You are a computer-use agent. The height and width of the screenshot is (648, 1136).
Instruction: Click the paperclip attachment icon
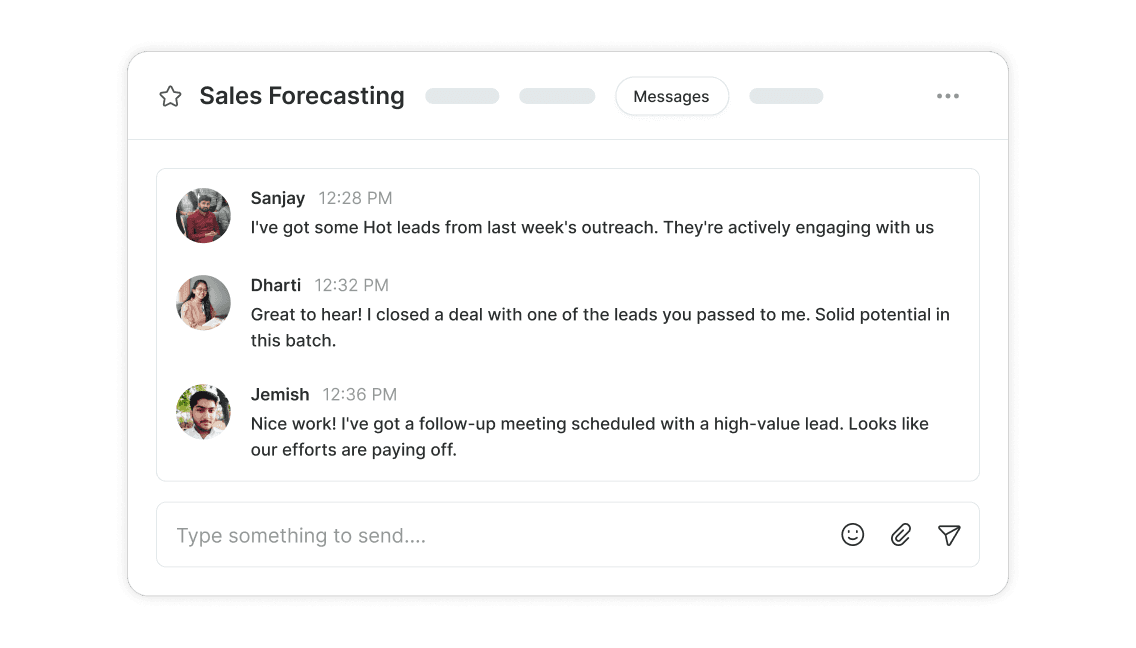[x=901, y=535]
